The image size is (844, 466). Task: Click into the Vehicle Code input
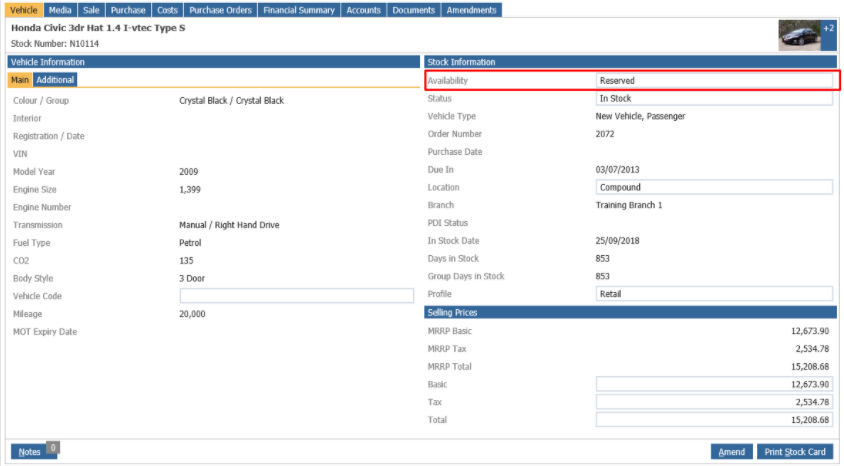(297, 295)
